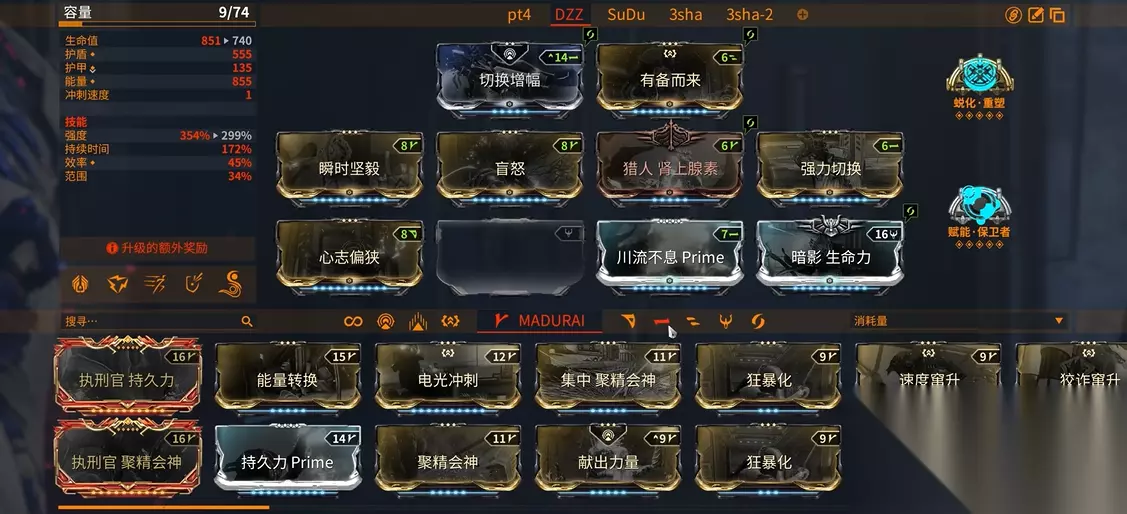This screenshot has width=1127, height=514.
Task: Filter mods by the augment icon
Action: pyautogui.click(x=450, y=321)
